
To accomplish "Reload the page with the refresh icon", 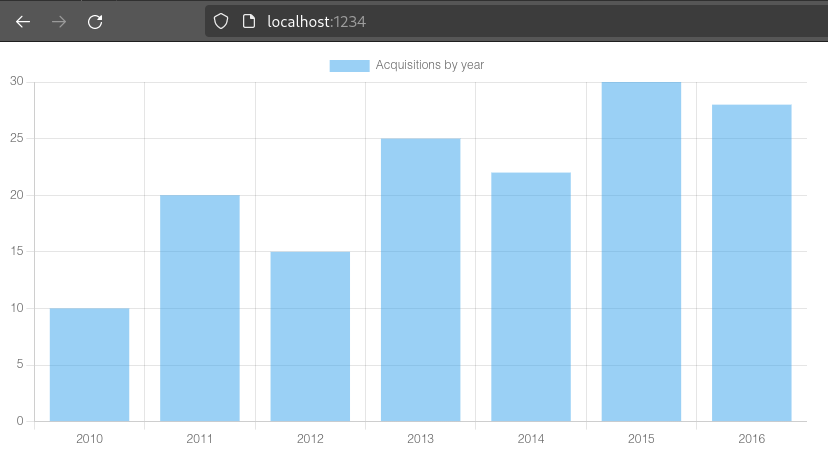I will pos(95,21).
